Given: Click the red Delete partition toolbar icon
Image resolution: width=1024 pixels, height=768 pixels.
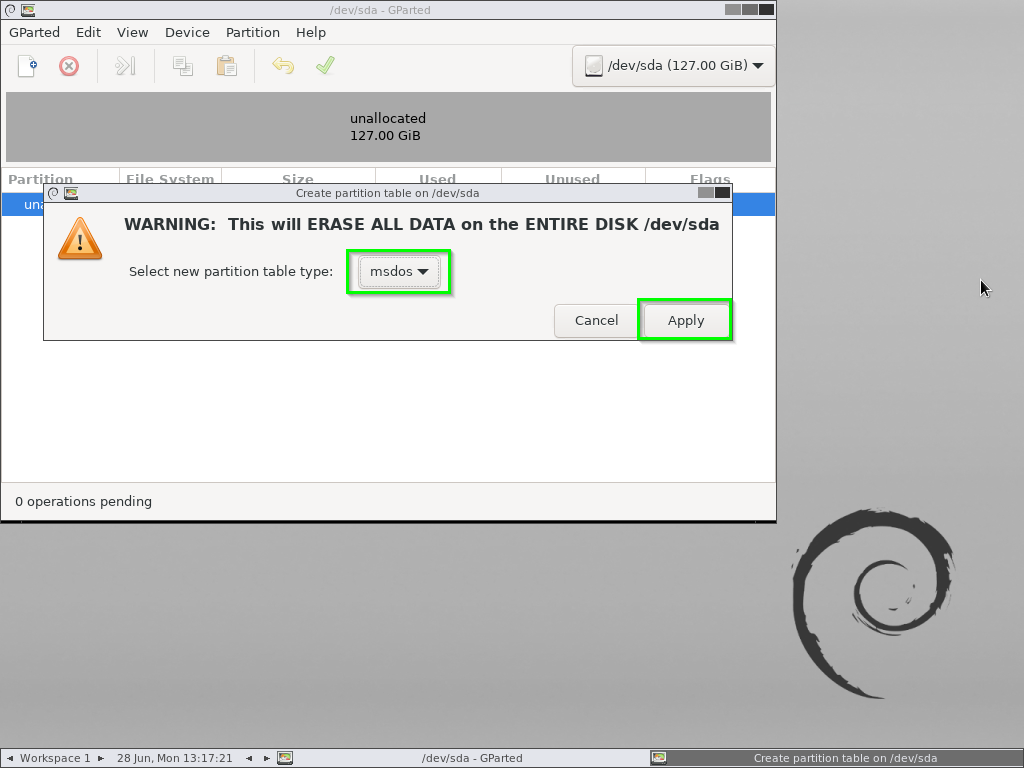Looking at the screenshot, I should (x=69, y=66).
